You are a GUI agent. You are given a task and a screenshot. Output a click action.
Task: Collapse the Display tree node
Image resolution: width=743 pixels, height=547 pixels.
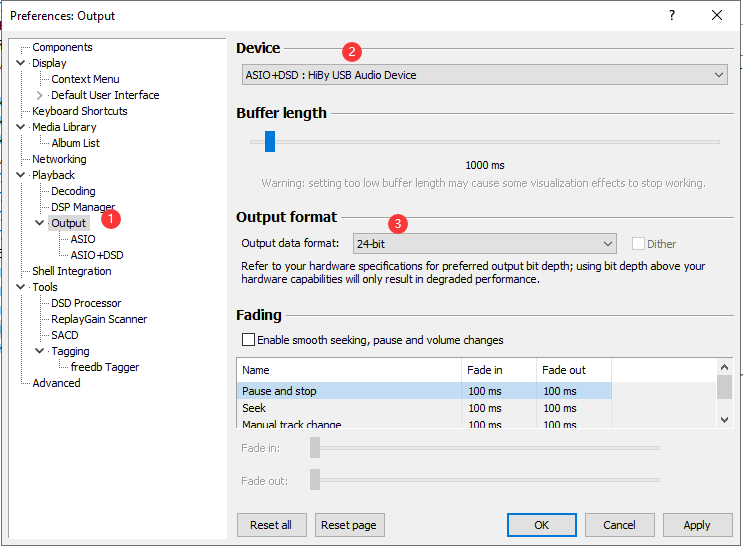coord(21,63)
